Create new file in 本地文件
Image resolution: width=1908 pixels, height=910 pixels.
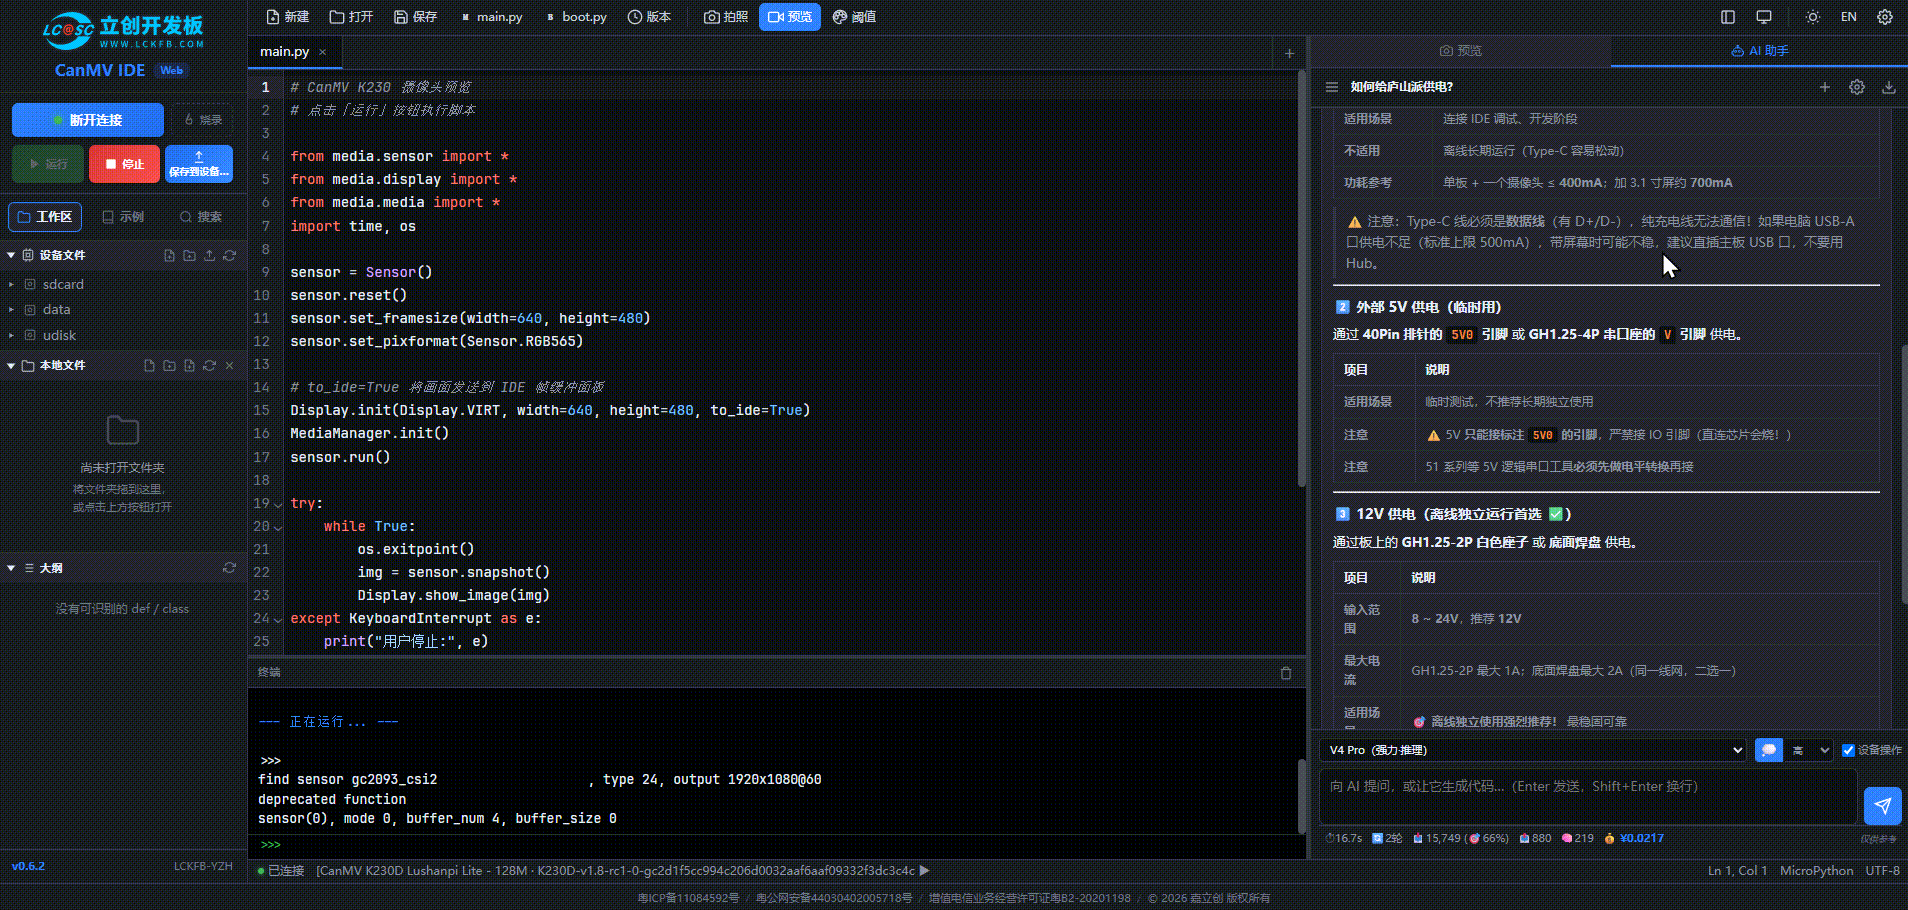click(150, 366)
